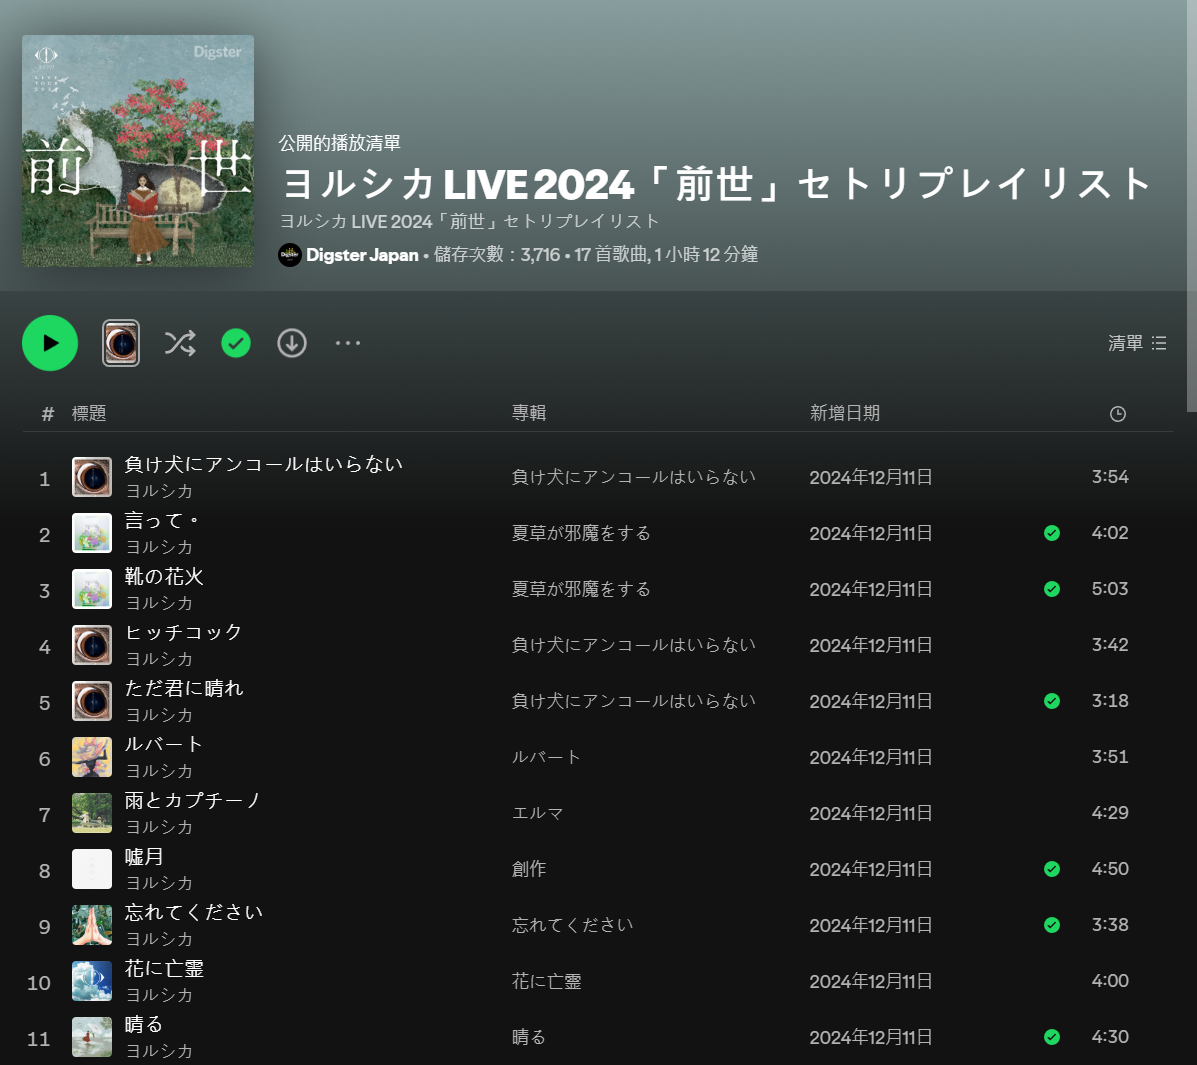This screenshot has width=1197, height=1065.
Task: Open the Digster Japan profile link
Action: (362, 255)
